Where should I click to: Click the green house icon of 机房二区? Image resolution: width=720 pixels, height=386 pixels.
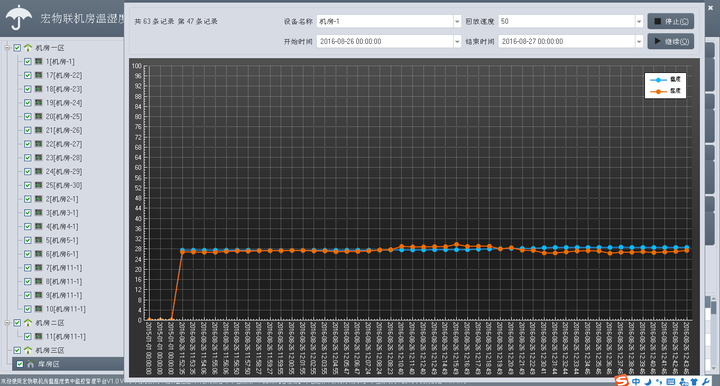28,323
